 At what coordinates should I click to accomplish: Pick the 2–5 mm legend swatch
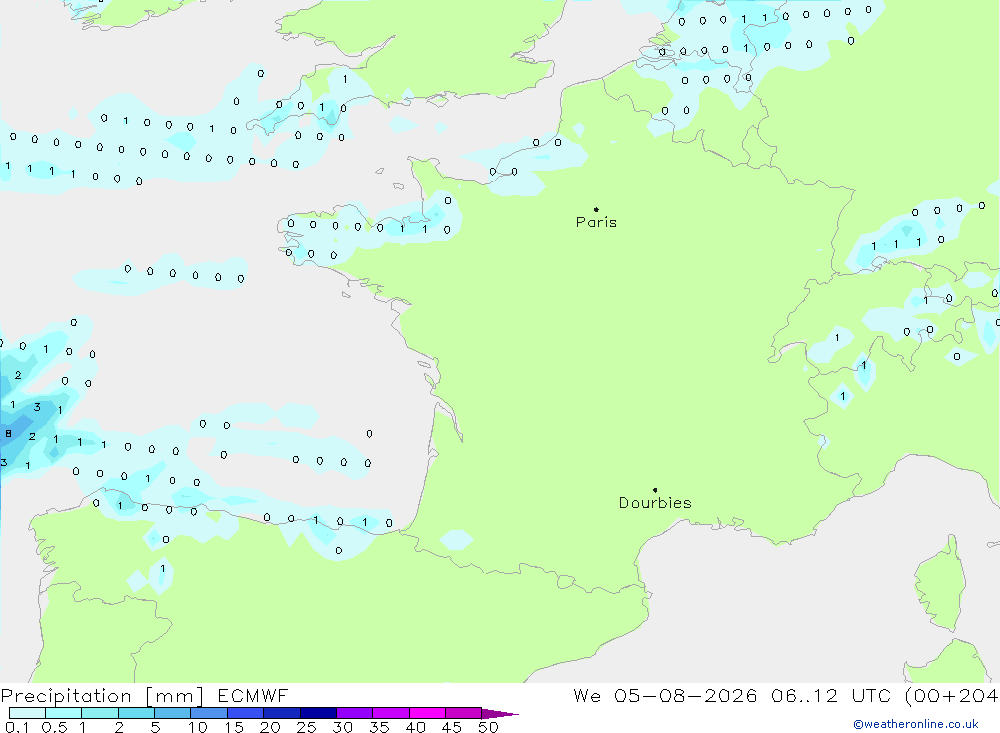point(136,713)
